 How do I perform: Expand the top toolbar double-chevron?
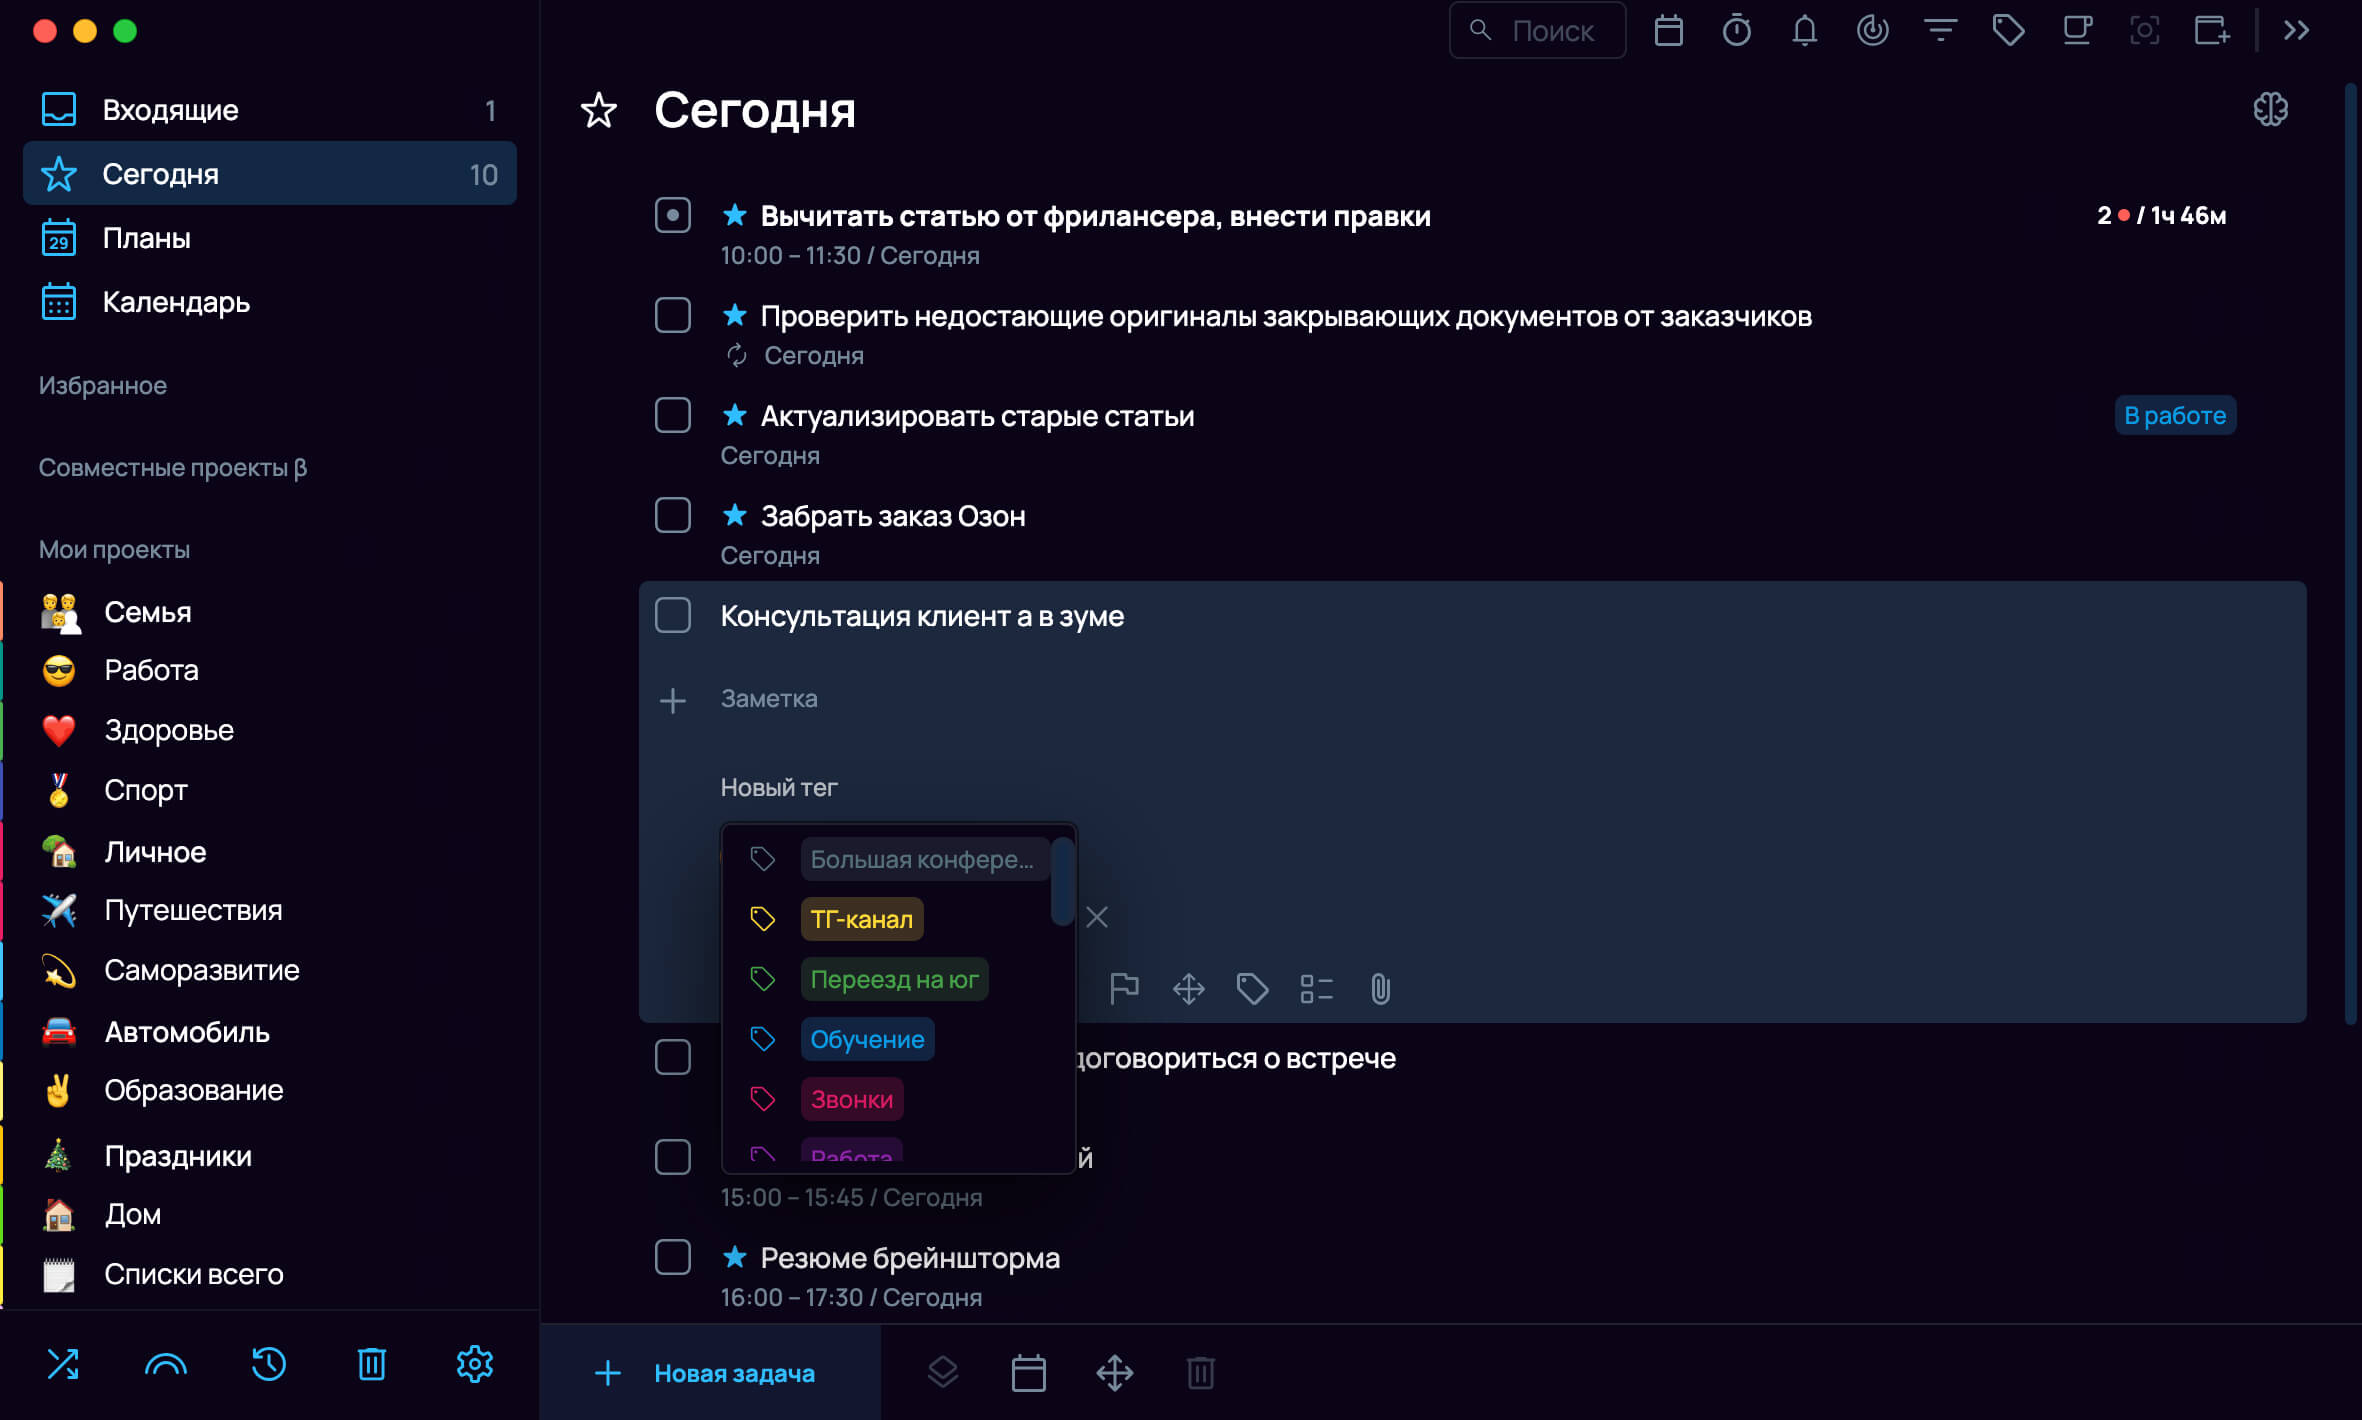[2296, 31]
